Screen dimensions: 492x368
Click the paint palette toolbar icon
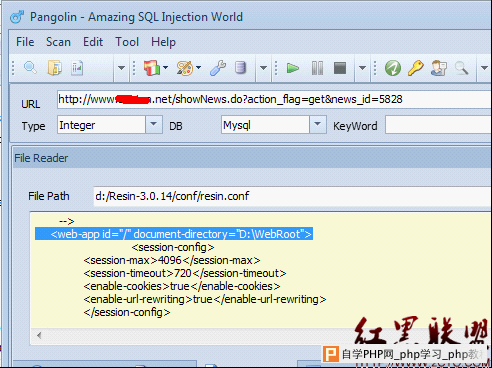[x=185, y=68]
